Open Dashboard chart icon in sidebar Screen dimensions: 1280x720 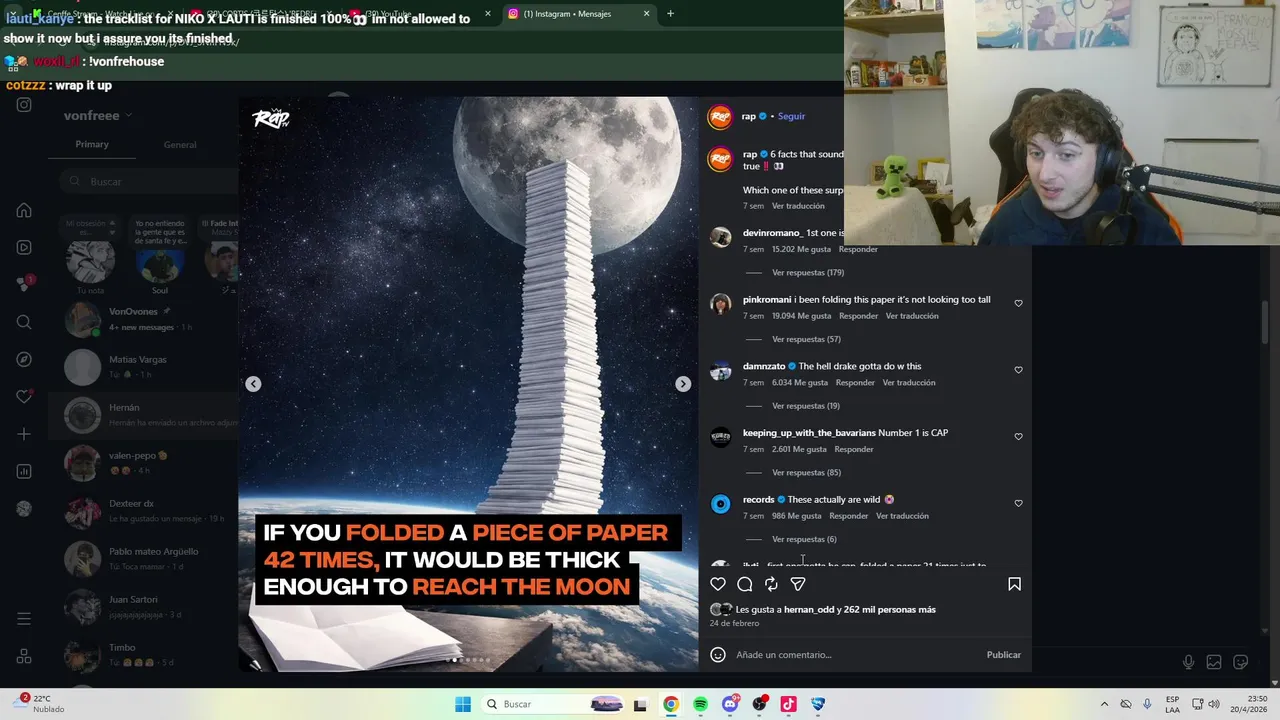pyautogui.click(x=24, y=471)
